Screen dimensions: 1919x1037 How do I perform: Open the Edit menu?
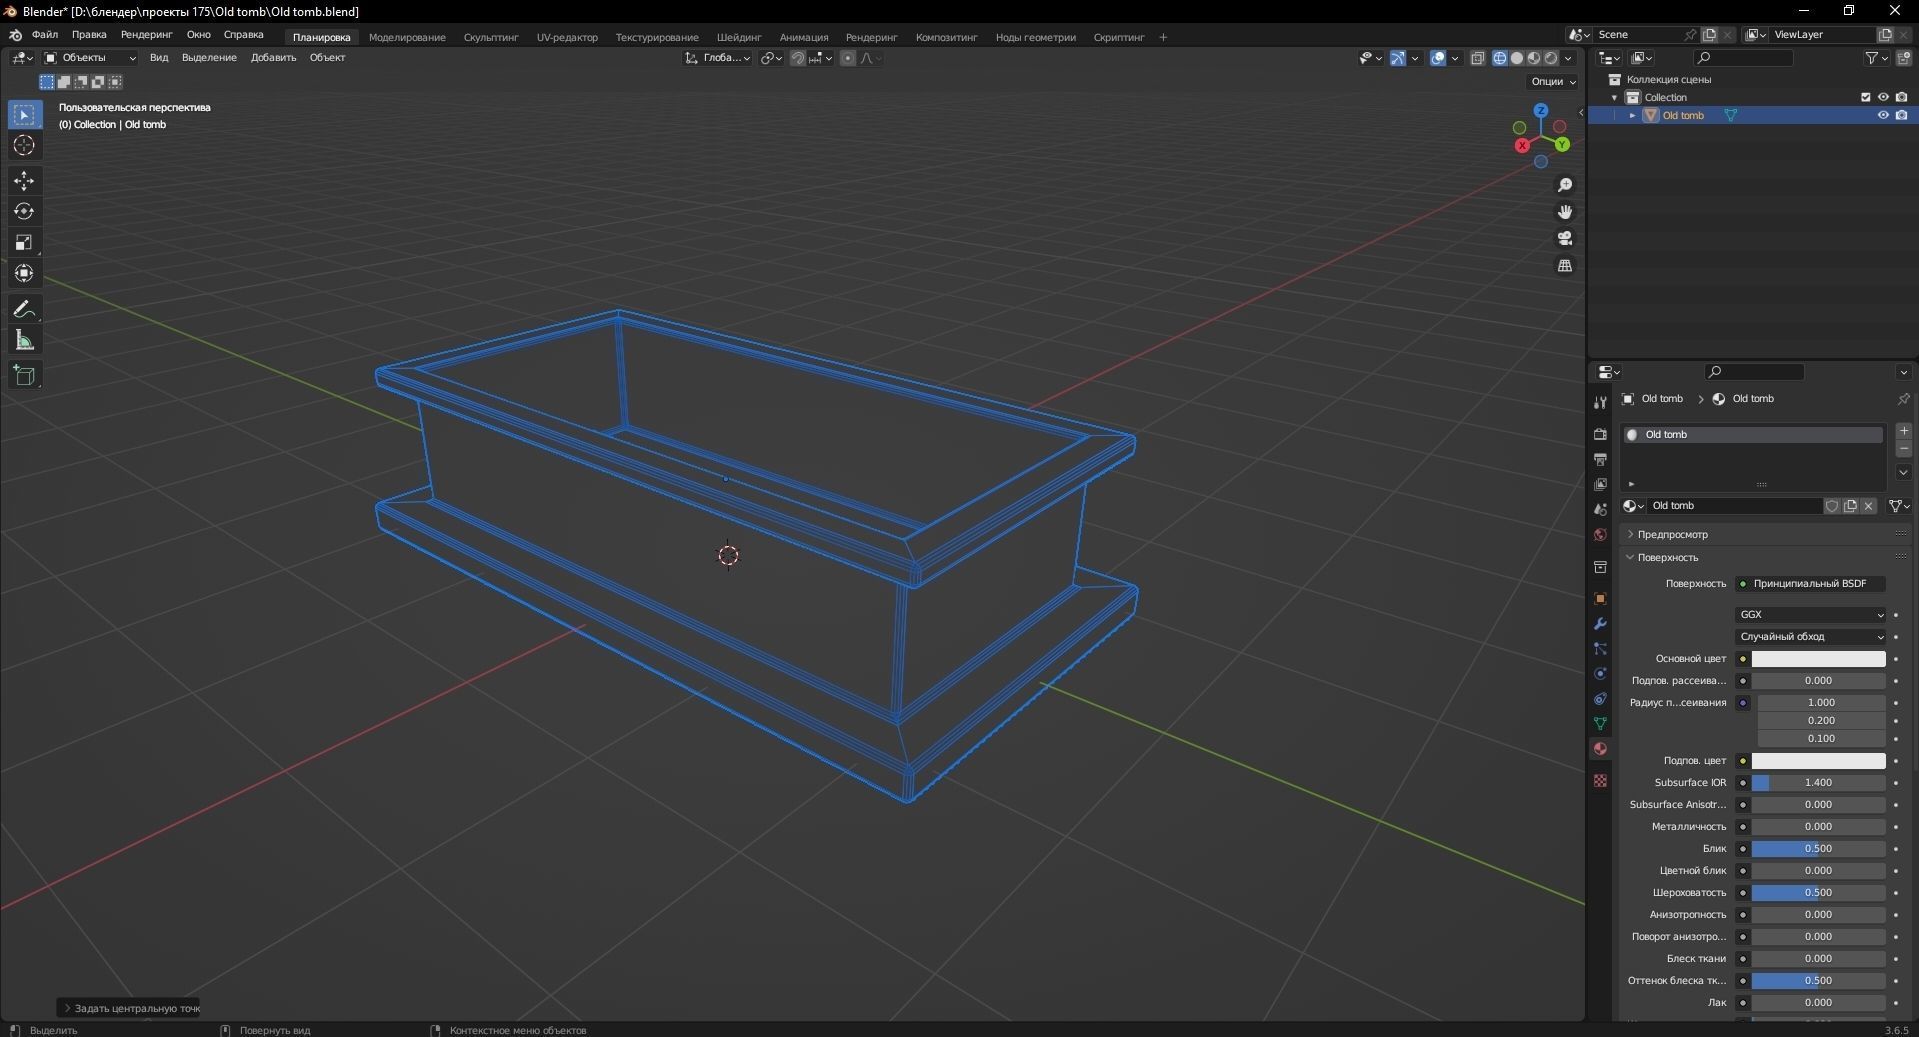tap(89, 35)
